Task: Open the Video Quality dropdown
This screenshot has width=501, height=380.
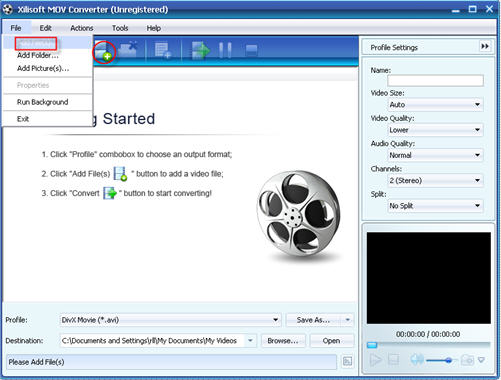Action: (435, 130)
